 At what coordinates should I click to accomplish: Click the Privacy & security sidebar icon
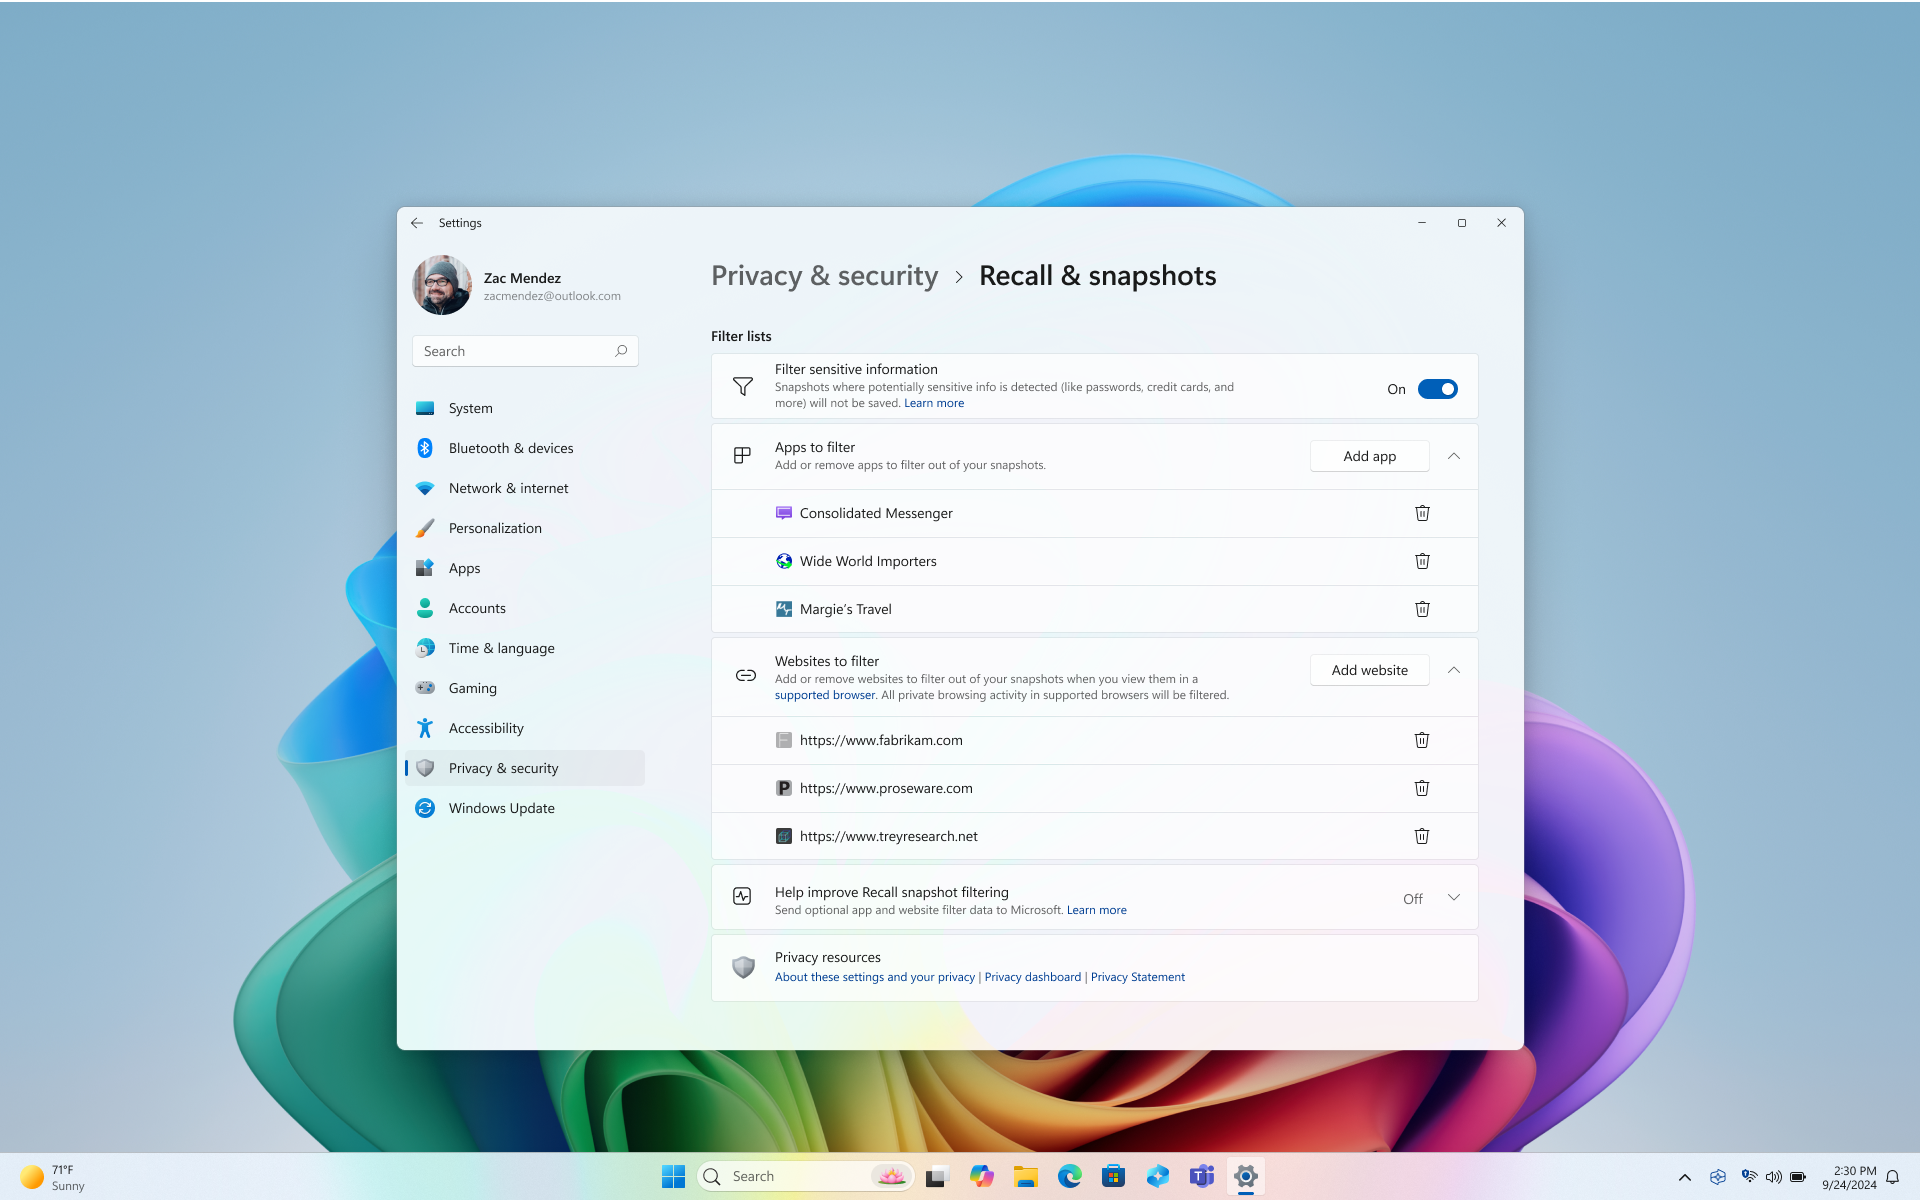(x=426, y=767)
